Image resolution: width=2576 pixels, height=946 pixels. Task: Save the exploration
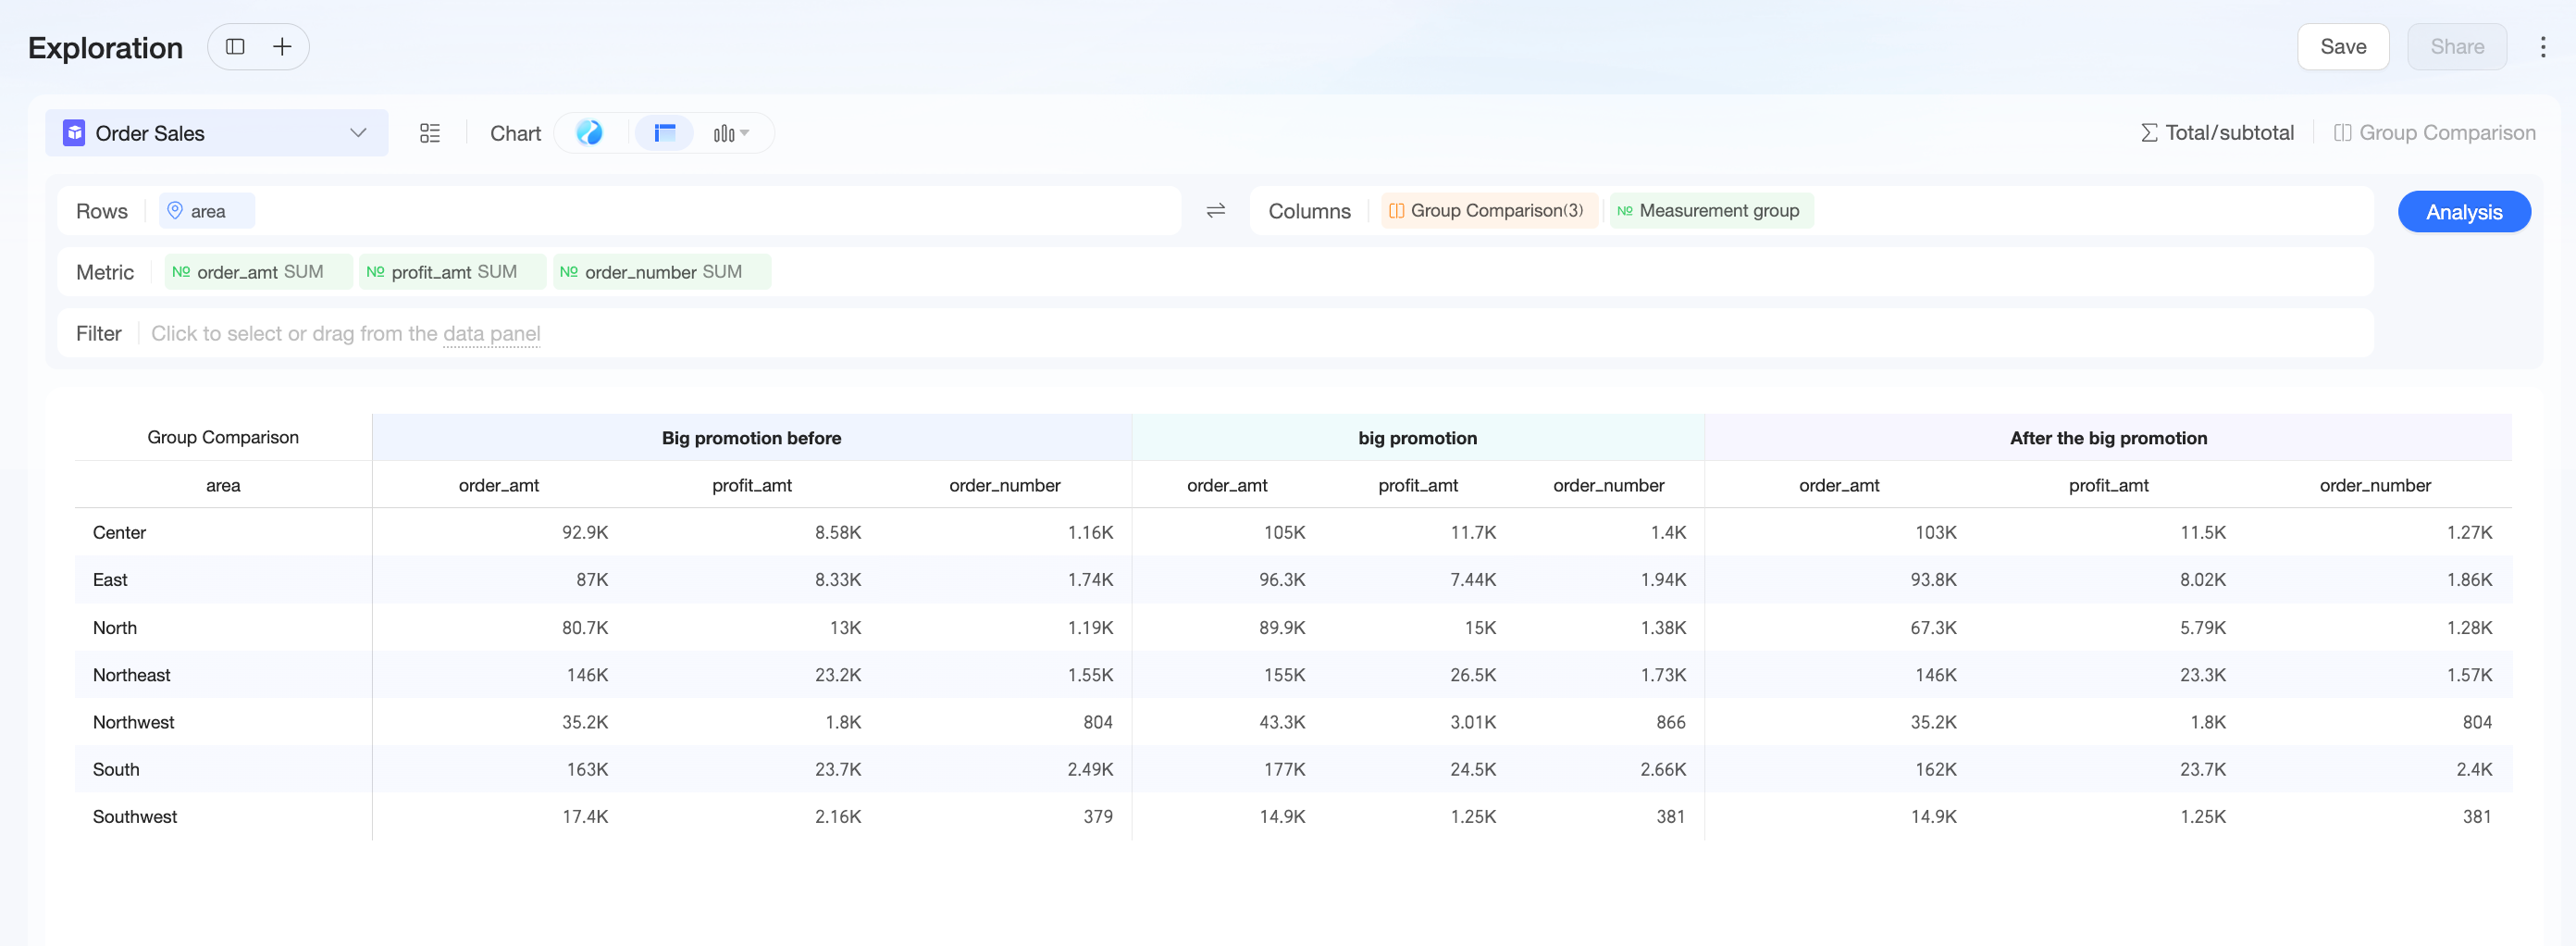(2342, 47)
